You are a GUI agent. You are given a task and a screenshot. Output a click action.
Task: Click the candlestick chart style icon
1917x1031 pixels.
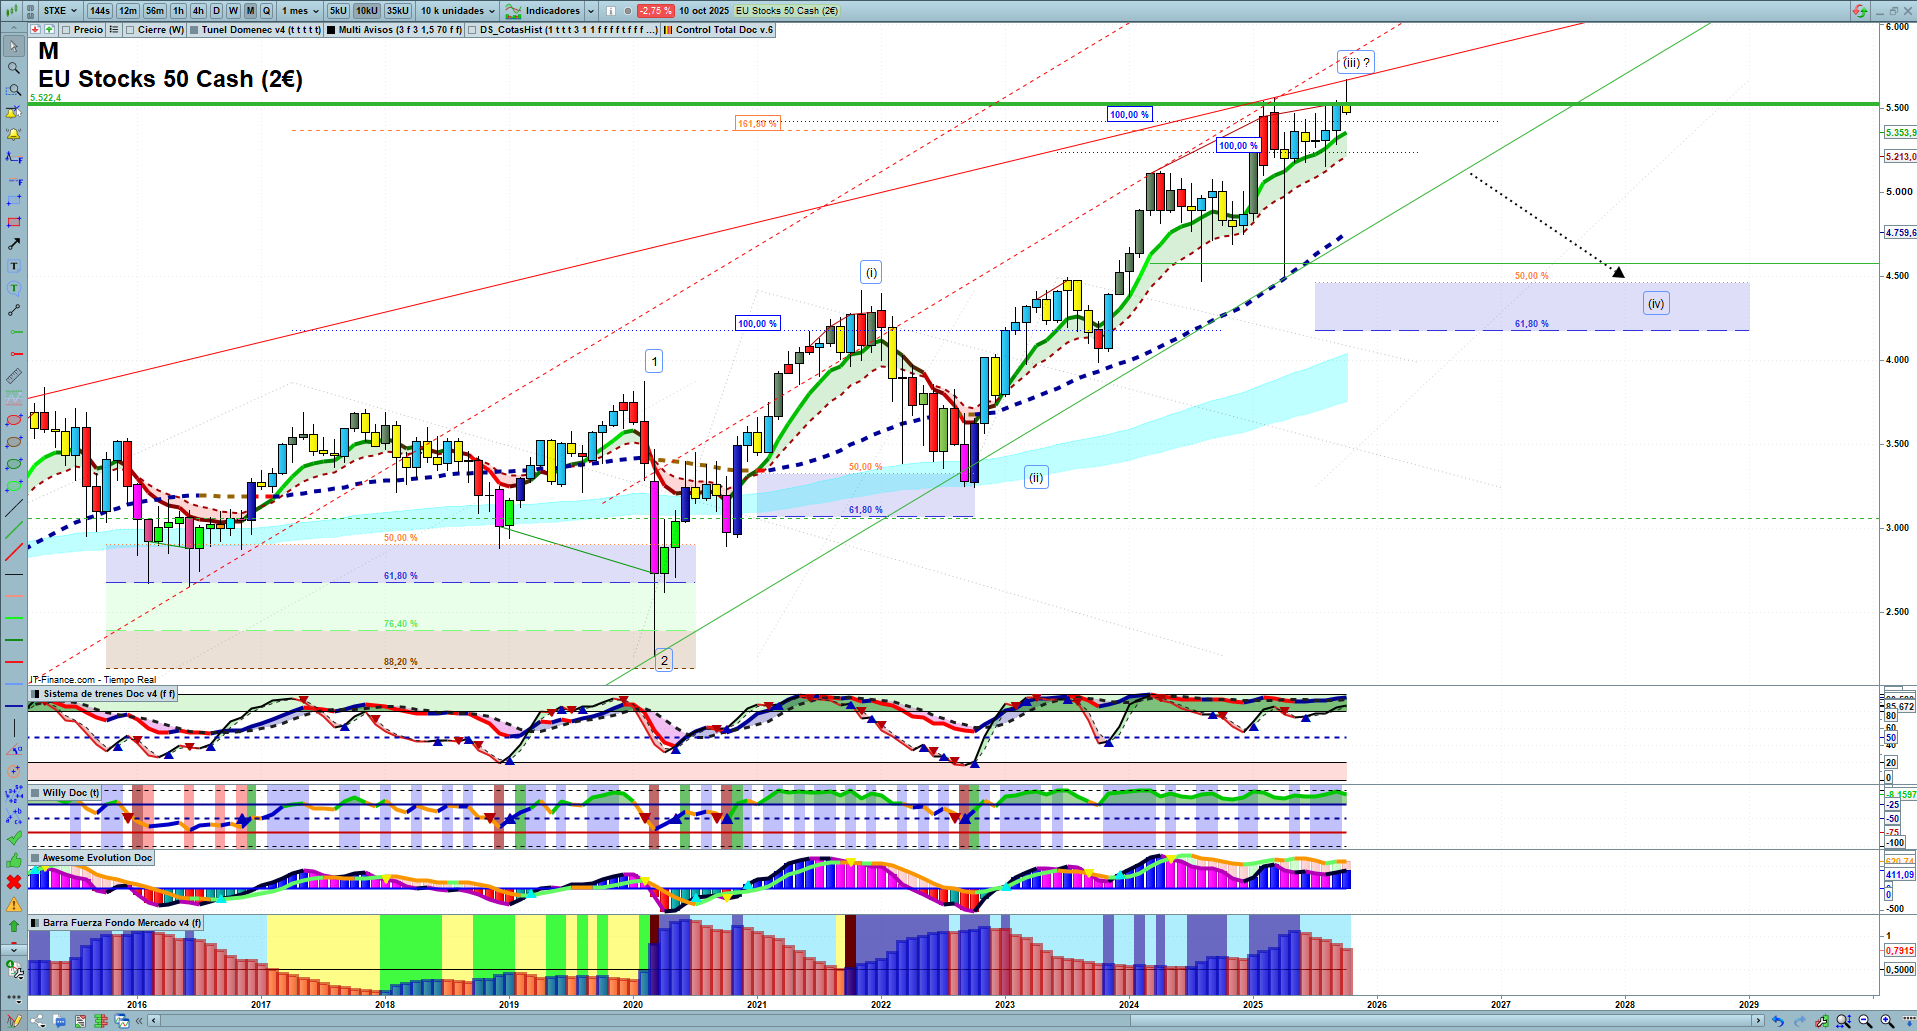12,11
